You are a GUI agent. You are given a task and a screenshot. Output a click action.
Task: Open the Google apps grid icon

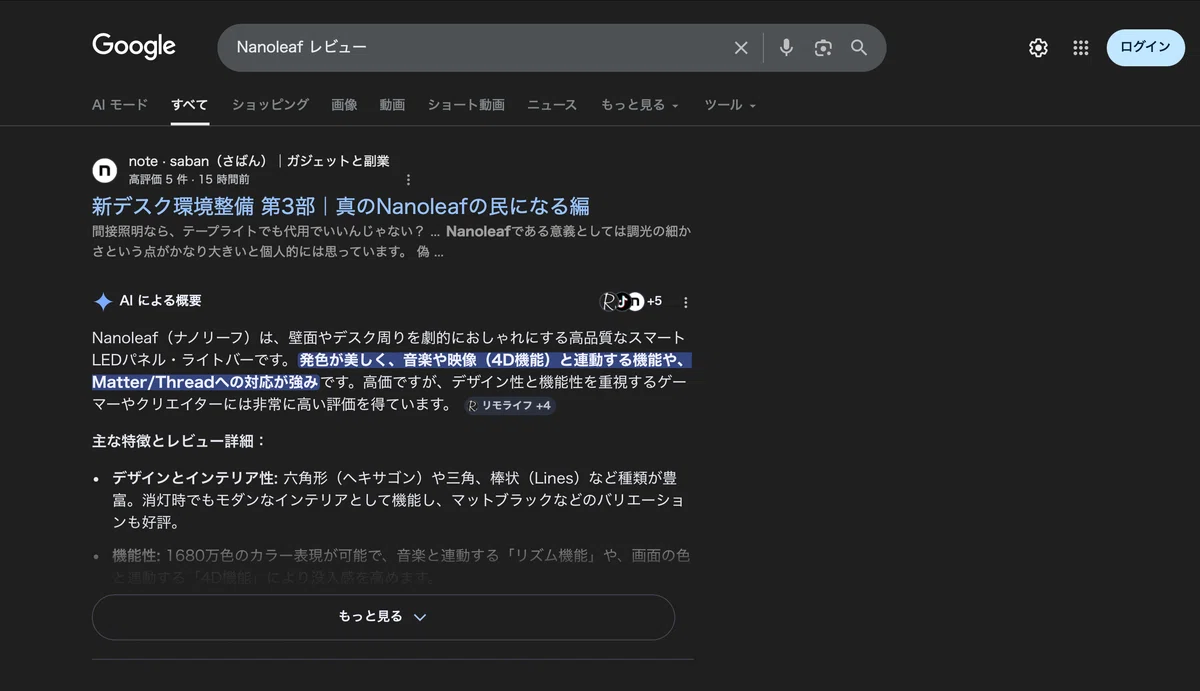coord(1080,48)
